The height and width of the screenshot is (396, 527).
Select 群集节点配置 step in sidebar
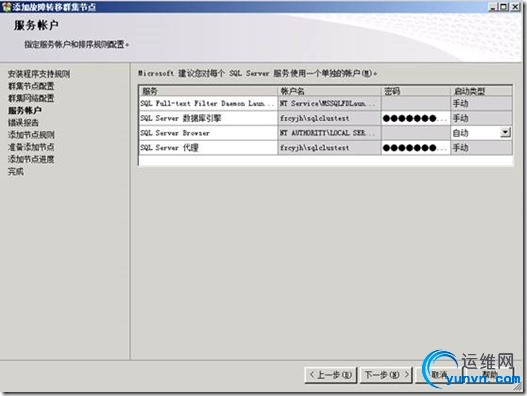(x=31, y=86)
